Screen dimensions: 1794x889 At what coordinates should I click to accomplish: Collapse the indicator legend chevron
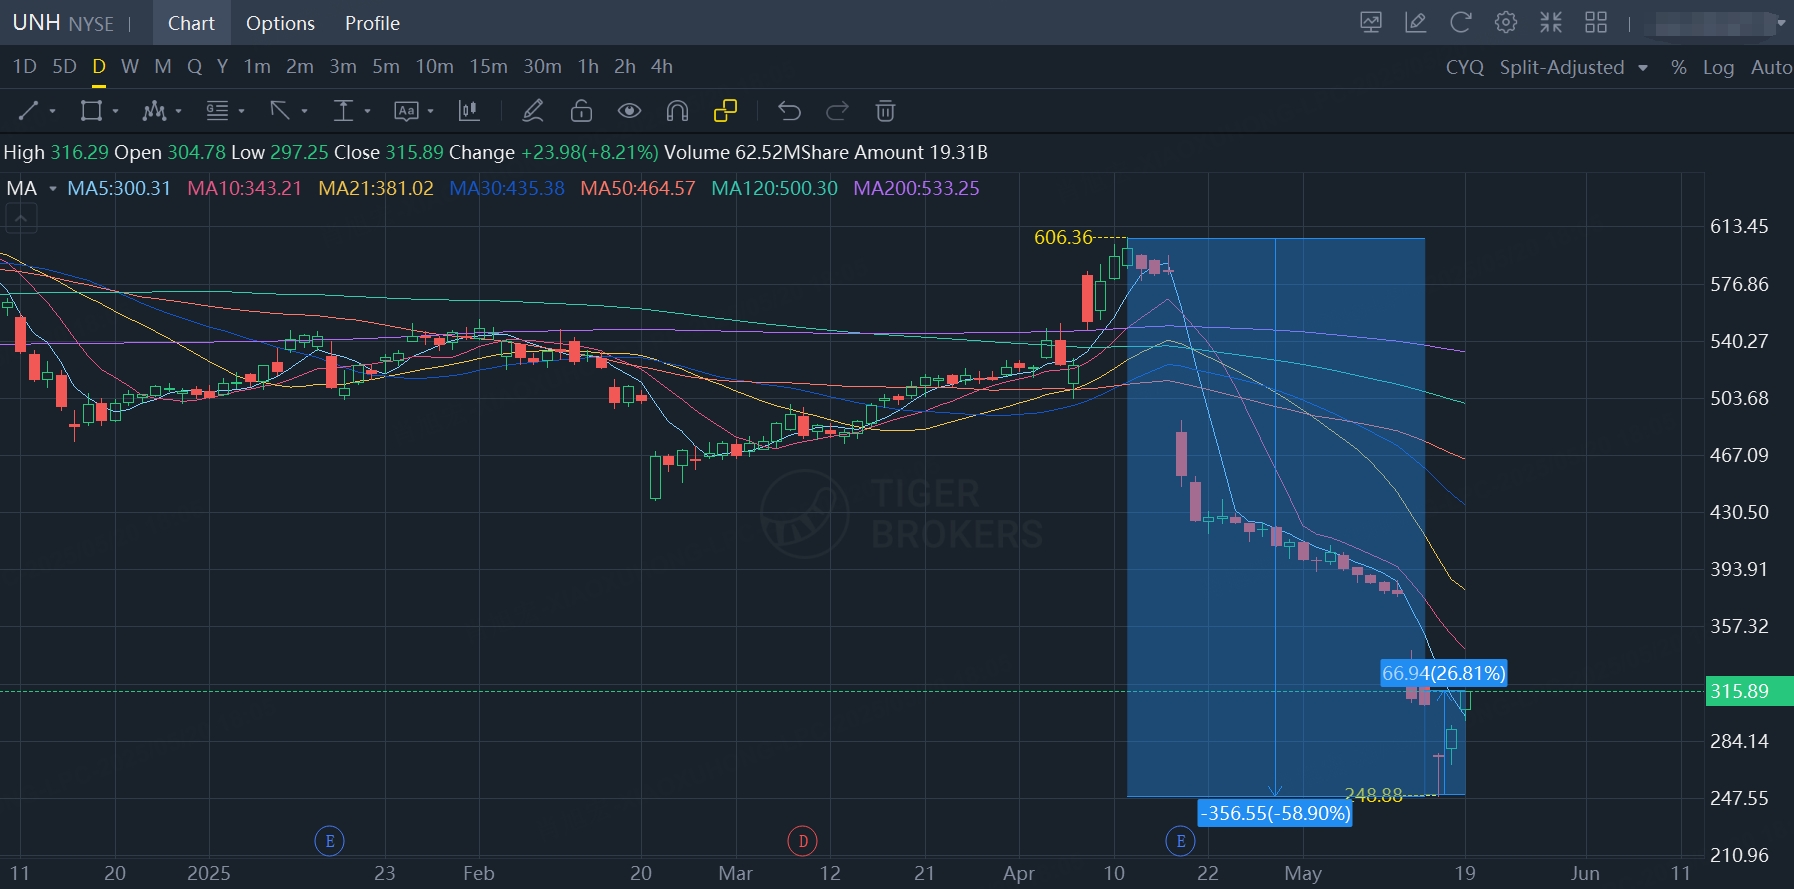tap(21, 218)
